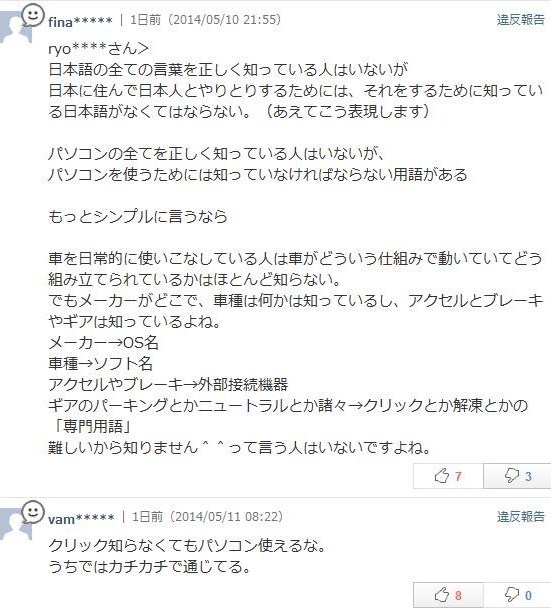Image resolution: width=551 pixels, height=608 pixels.
Task: Like vam's comment with thumbs-up icon
Action: tap(442, 594)
